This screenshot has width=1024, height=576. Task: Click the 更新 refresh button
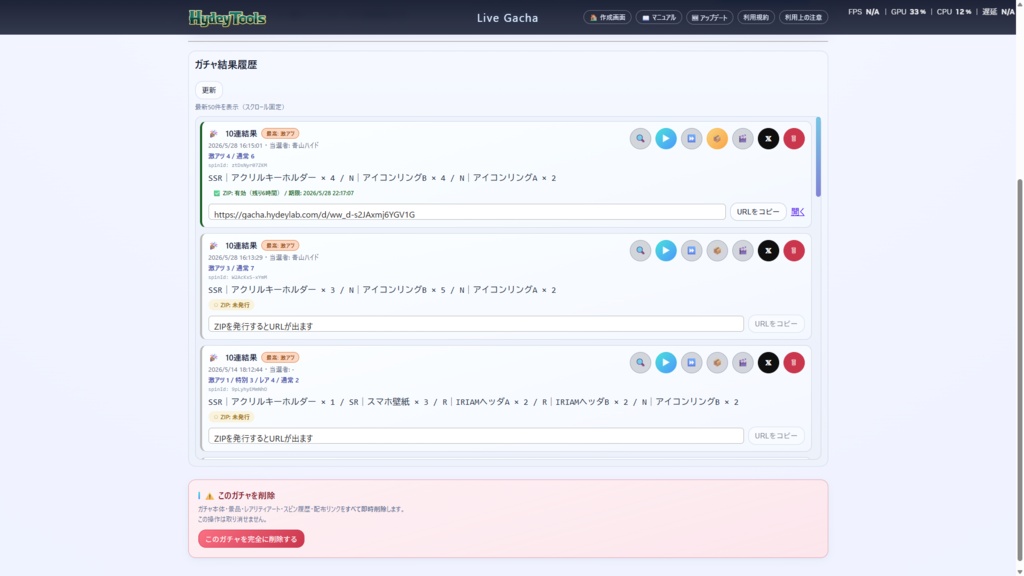click(209, 90)
